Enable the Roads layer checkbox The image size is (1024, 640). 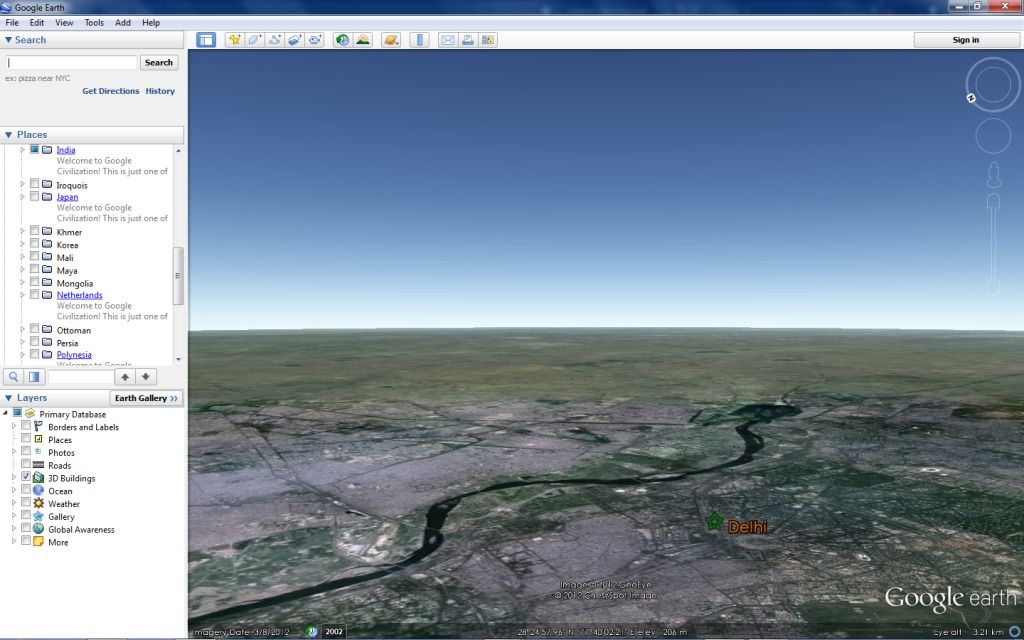tap(26, 464)
